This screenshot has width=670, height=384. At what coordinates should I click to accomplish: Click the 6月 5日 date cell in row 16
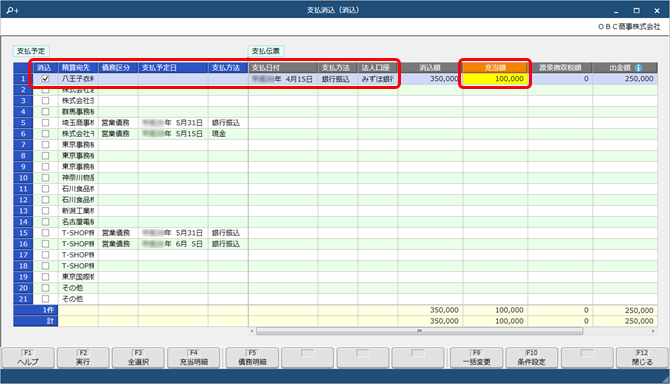point(173,244)
